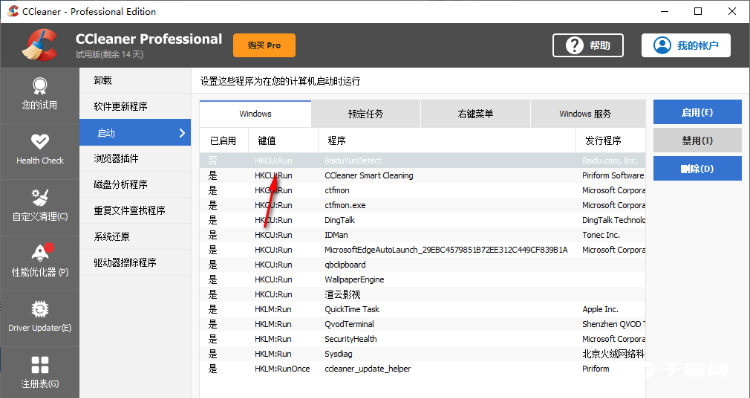750x398 pixels.
Task: Close the CCleaner window
Action: coord(732,11)
